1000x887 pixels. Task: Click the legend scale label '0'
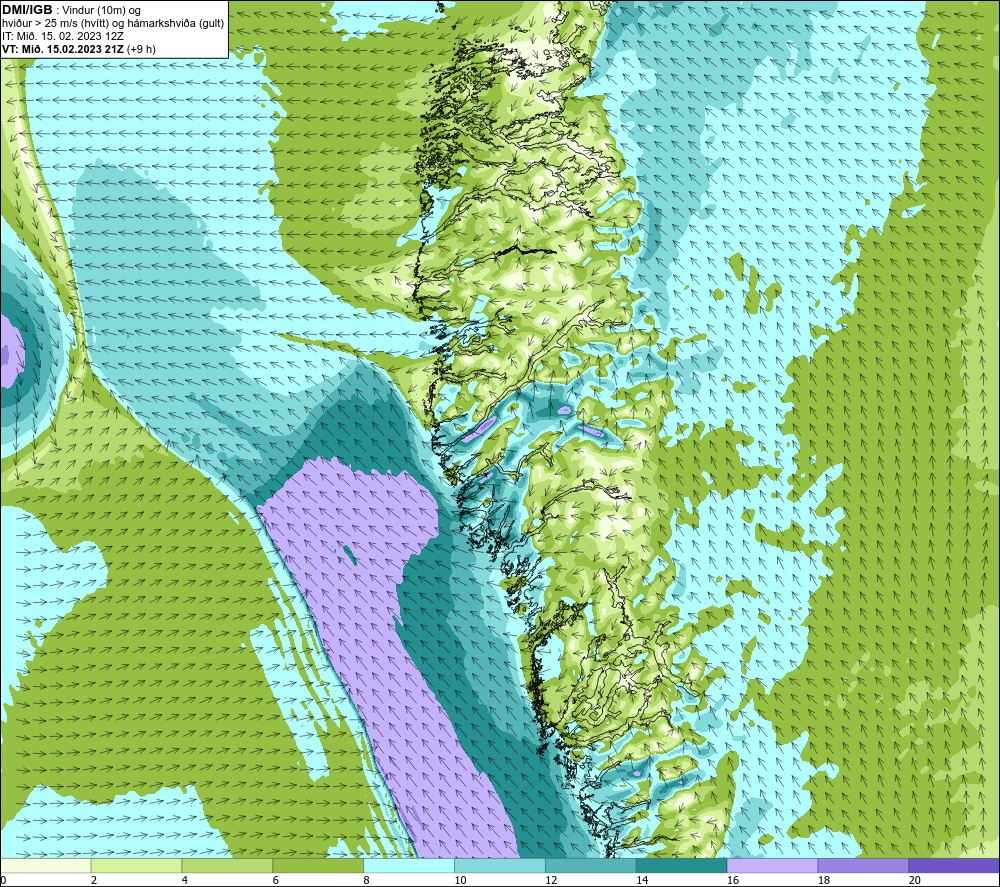tap(3, 880)
